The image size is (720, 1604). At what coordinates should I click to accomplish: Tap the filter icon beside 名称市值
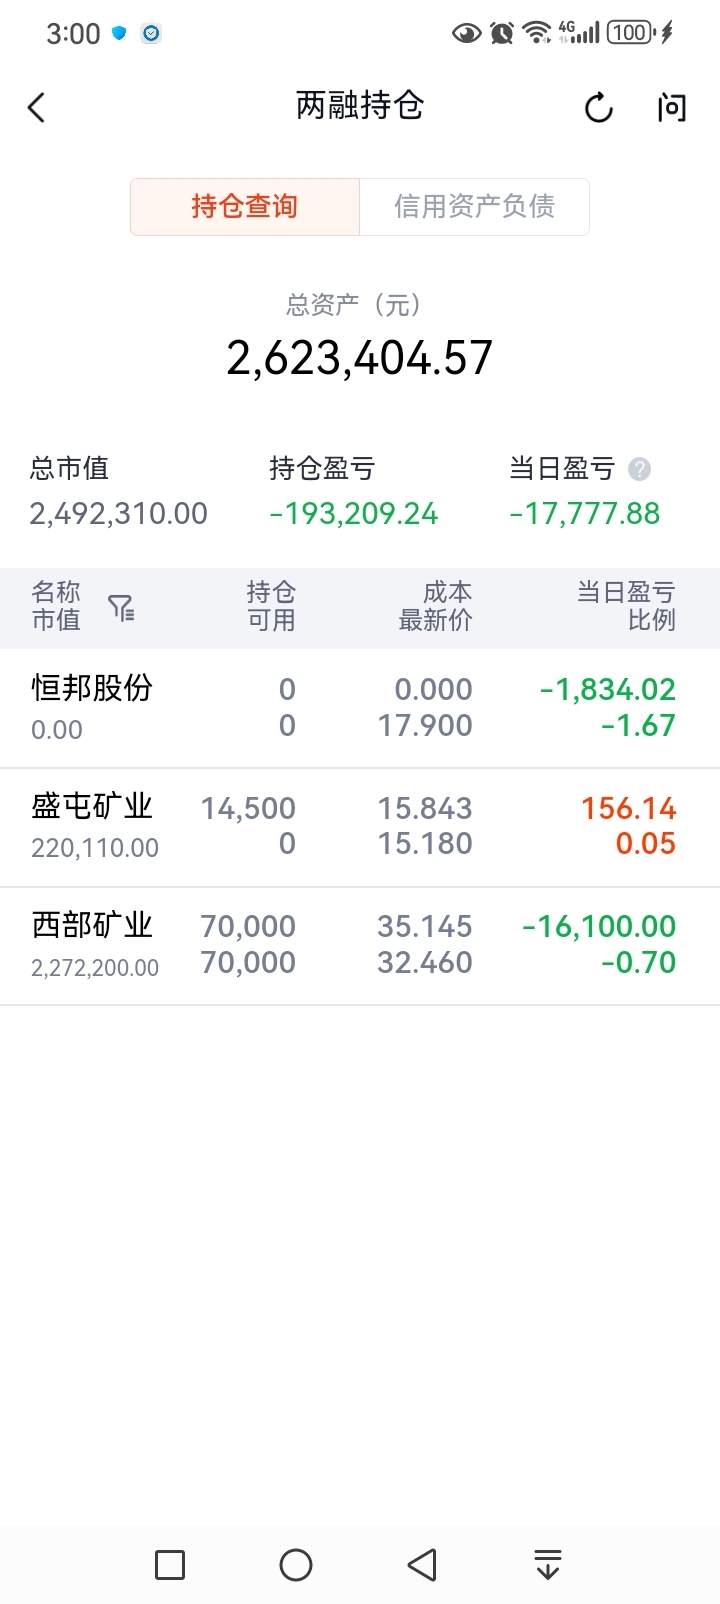121,607
